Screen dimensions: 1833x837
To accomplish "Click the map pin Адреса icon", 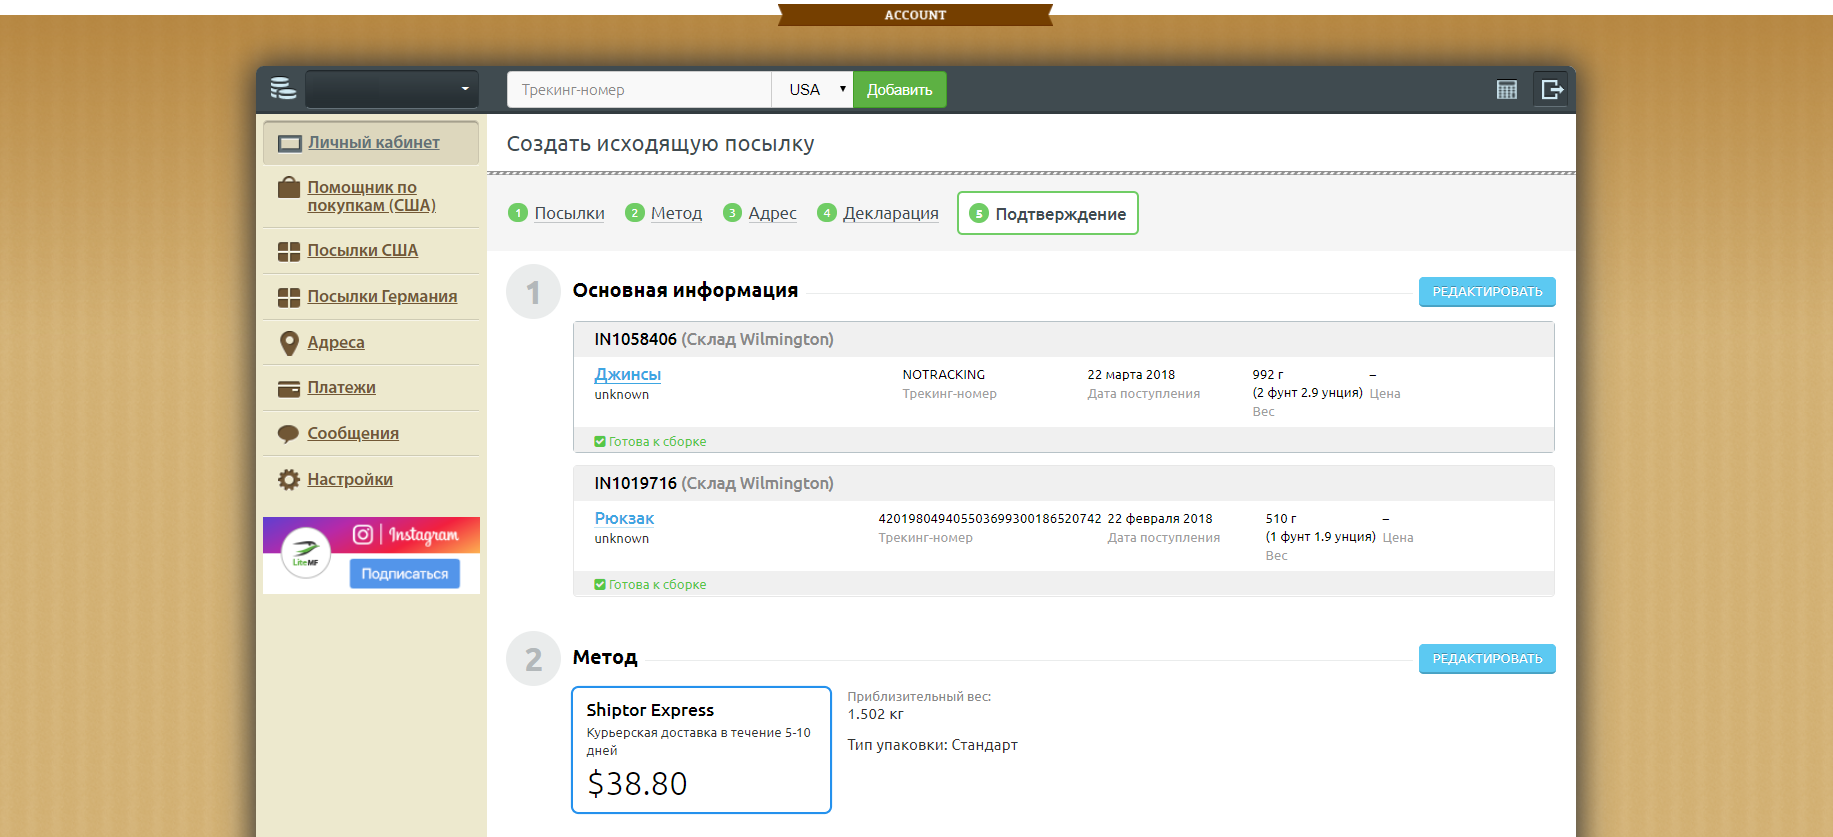I will pyautogui.click(x=289, y=343).
